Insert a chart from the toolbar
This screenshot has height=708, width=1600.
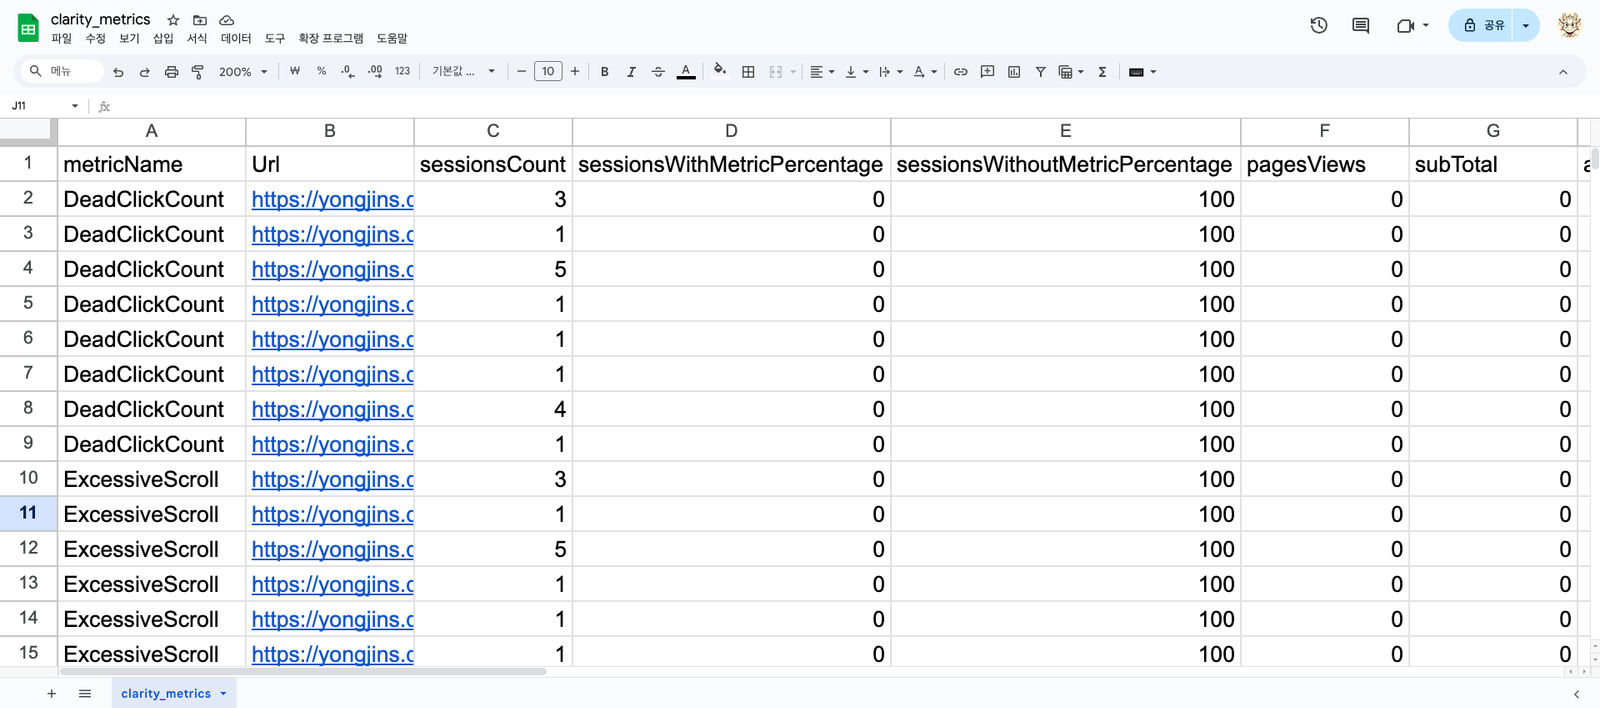(1014, 72)
